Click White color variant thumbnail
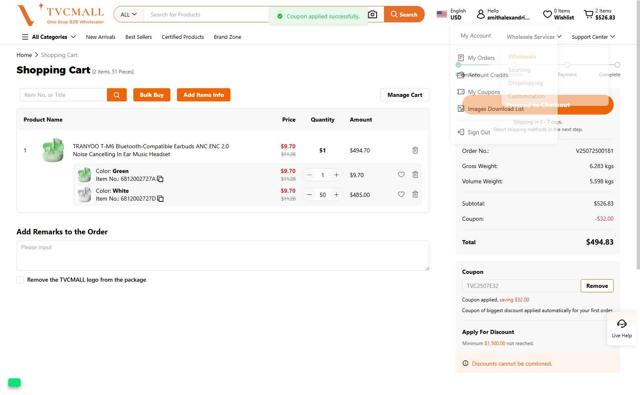 click(x=84, y=195)
